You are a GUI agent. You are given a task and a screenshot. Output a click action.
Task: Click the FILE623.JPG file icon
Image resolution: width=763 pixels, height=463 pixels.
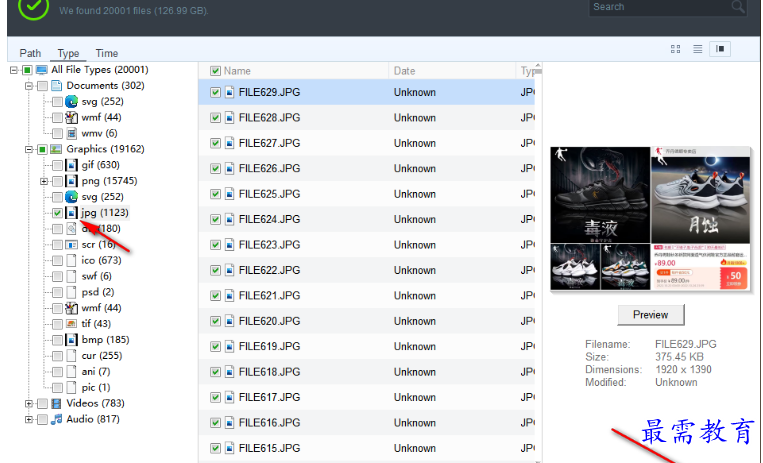(x=230, y=245)
